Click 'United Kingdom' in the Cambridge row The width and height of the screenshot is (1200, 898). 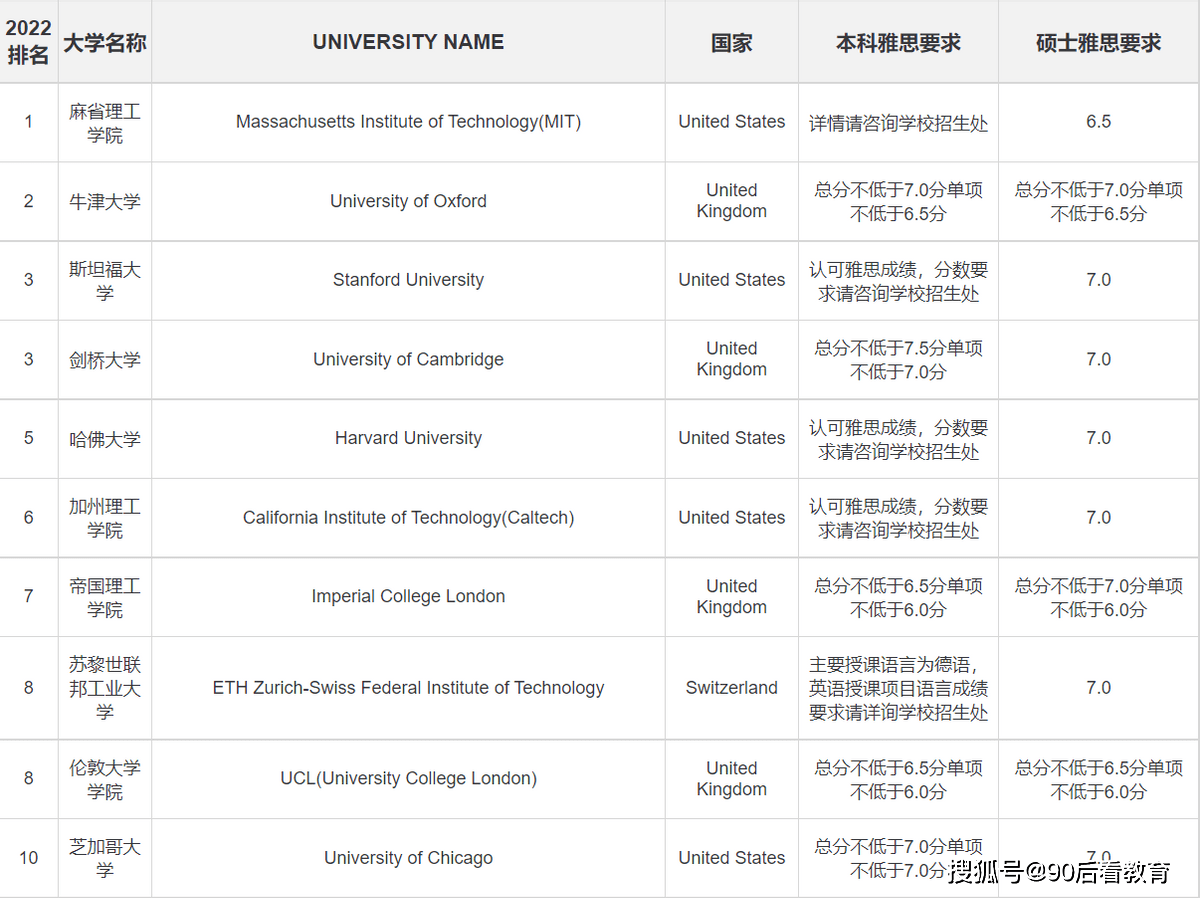click(732, 359)
